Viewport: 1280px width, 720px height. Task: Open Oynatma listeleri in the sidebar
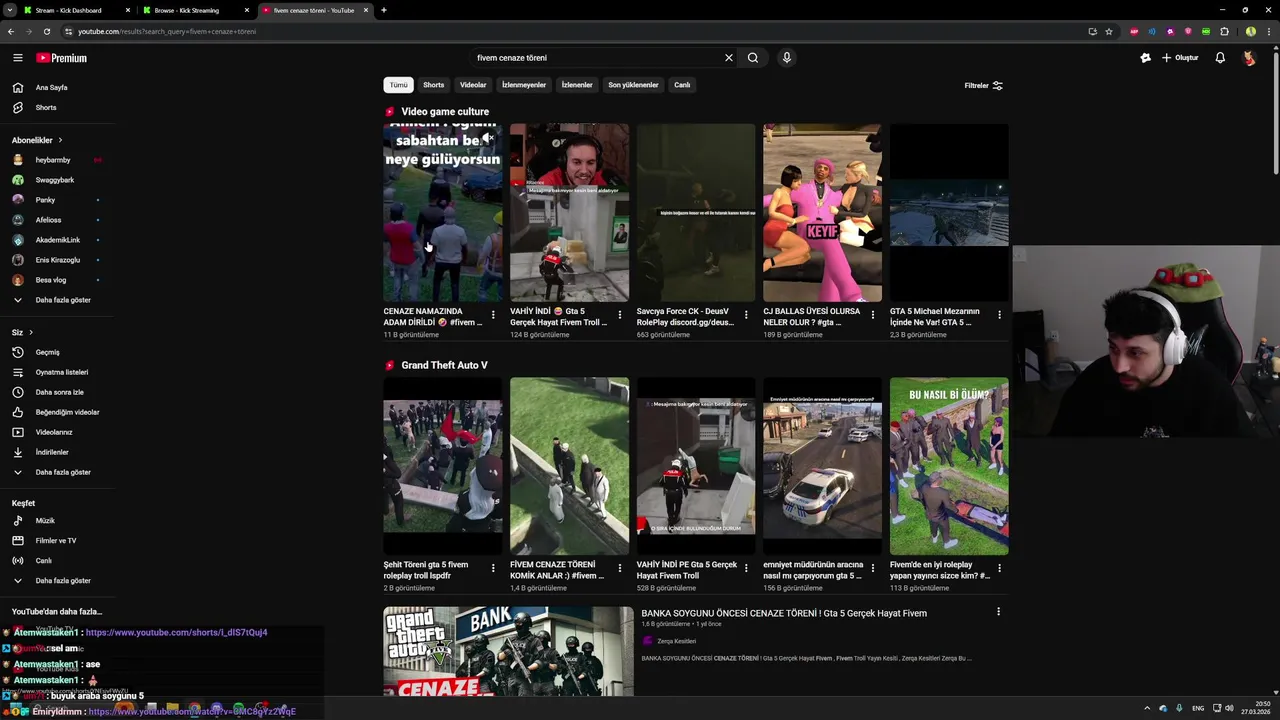coord(62,372)
